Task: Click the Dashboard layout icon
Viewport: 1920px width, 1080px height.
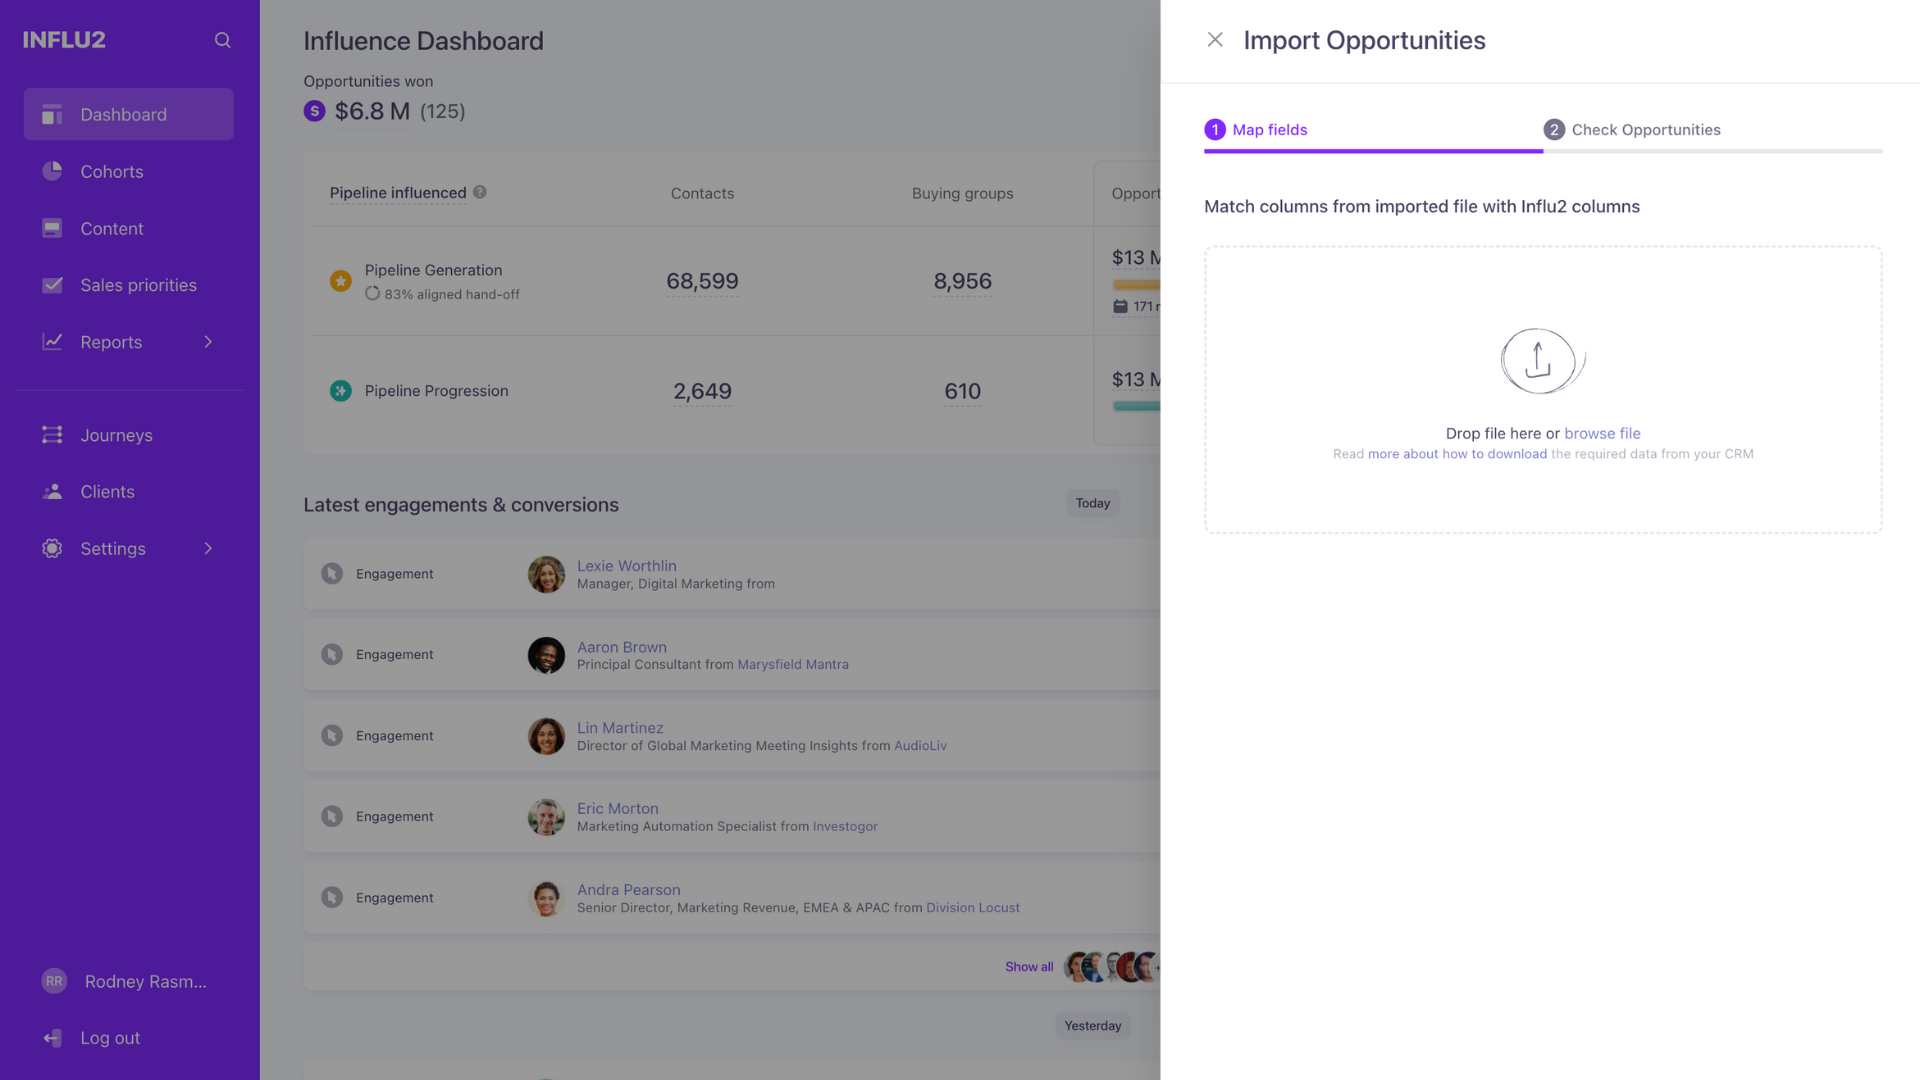Action: pos(52,114)
